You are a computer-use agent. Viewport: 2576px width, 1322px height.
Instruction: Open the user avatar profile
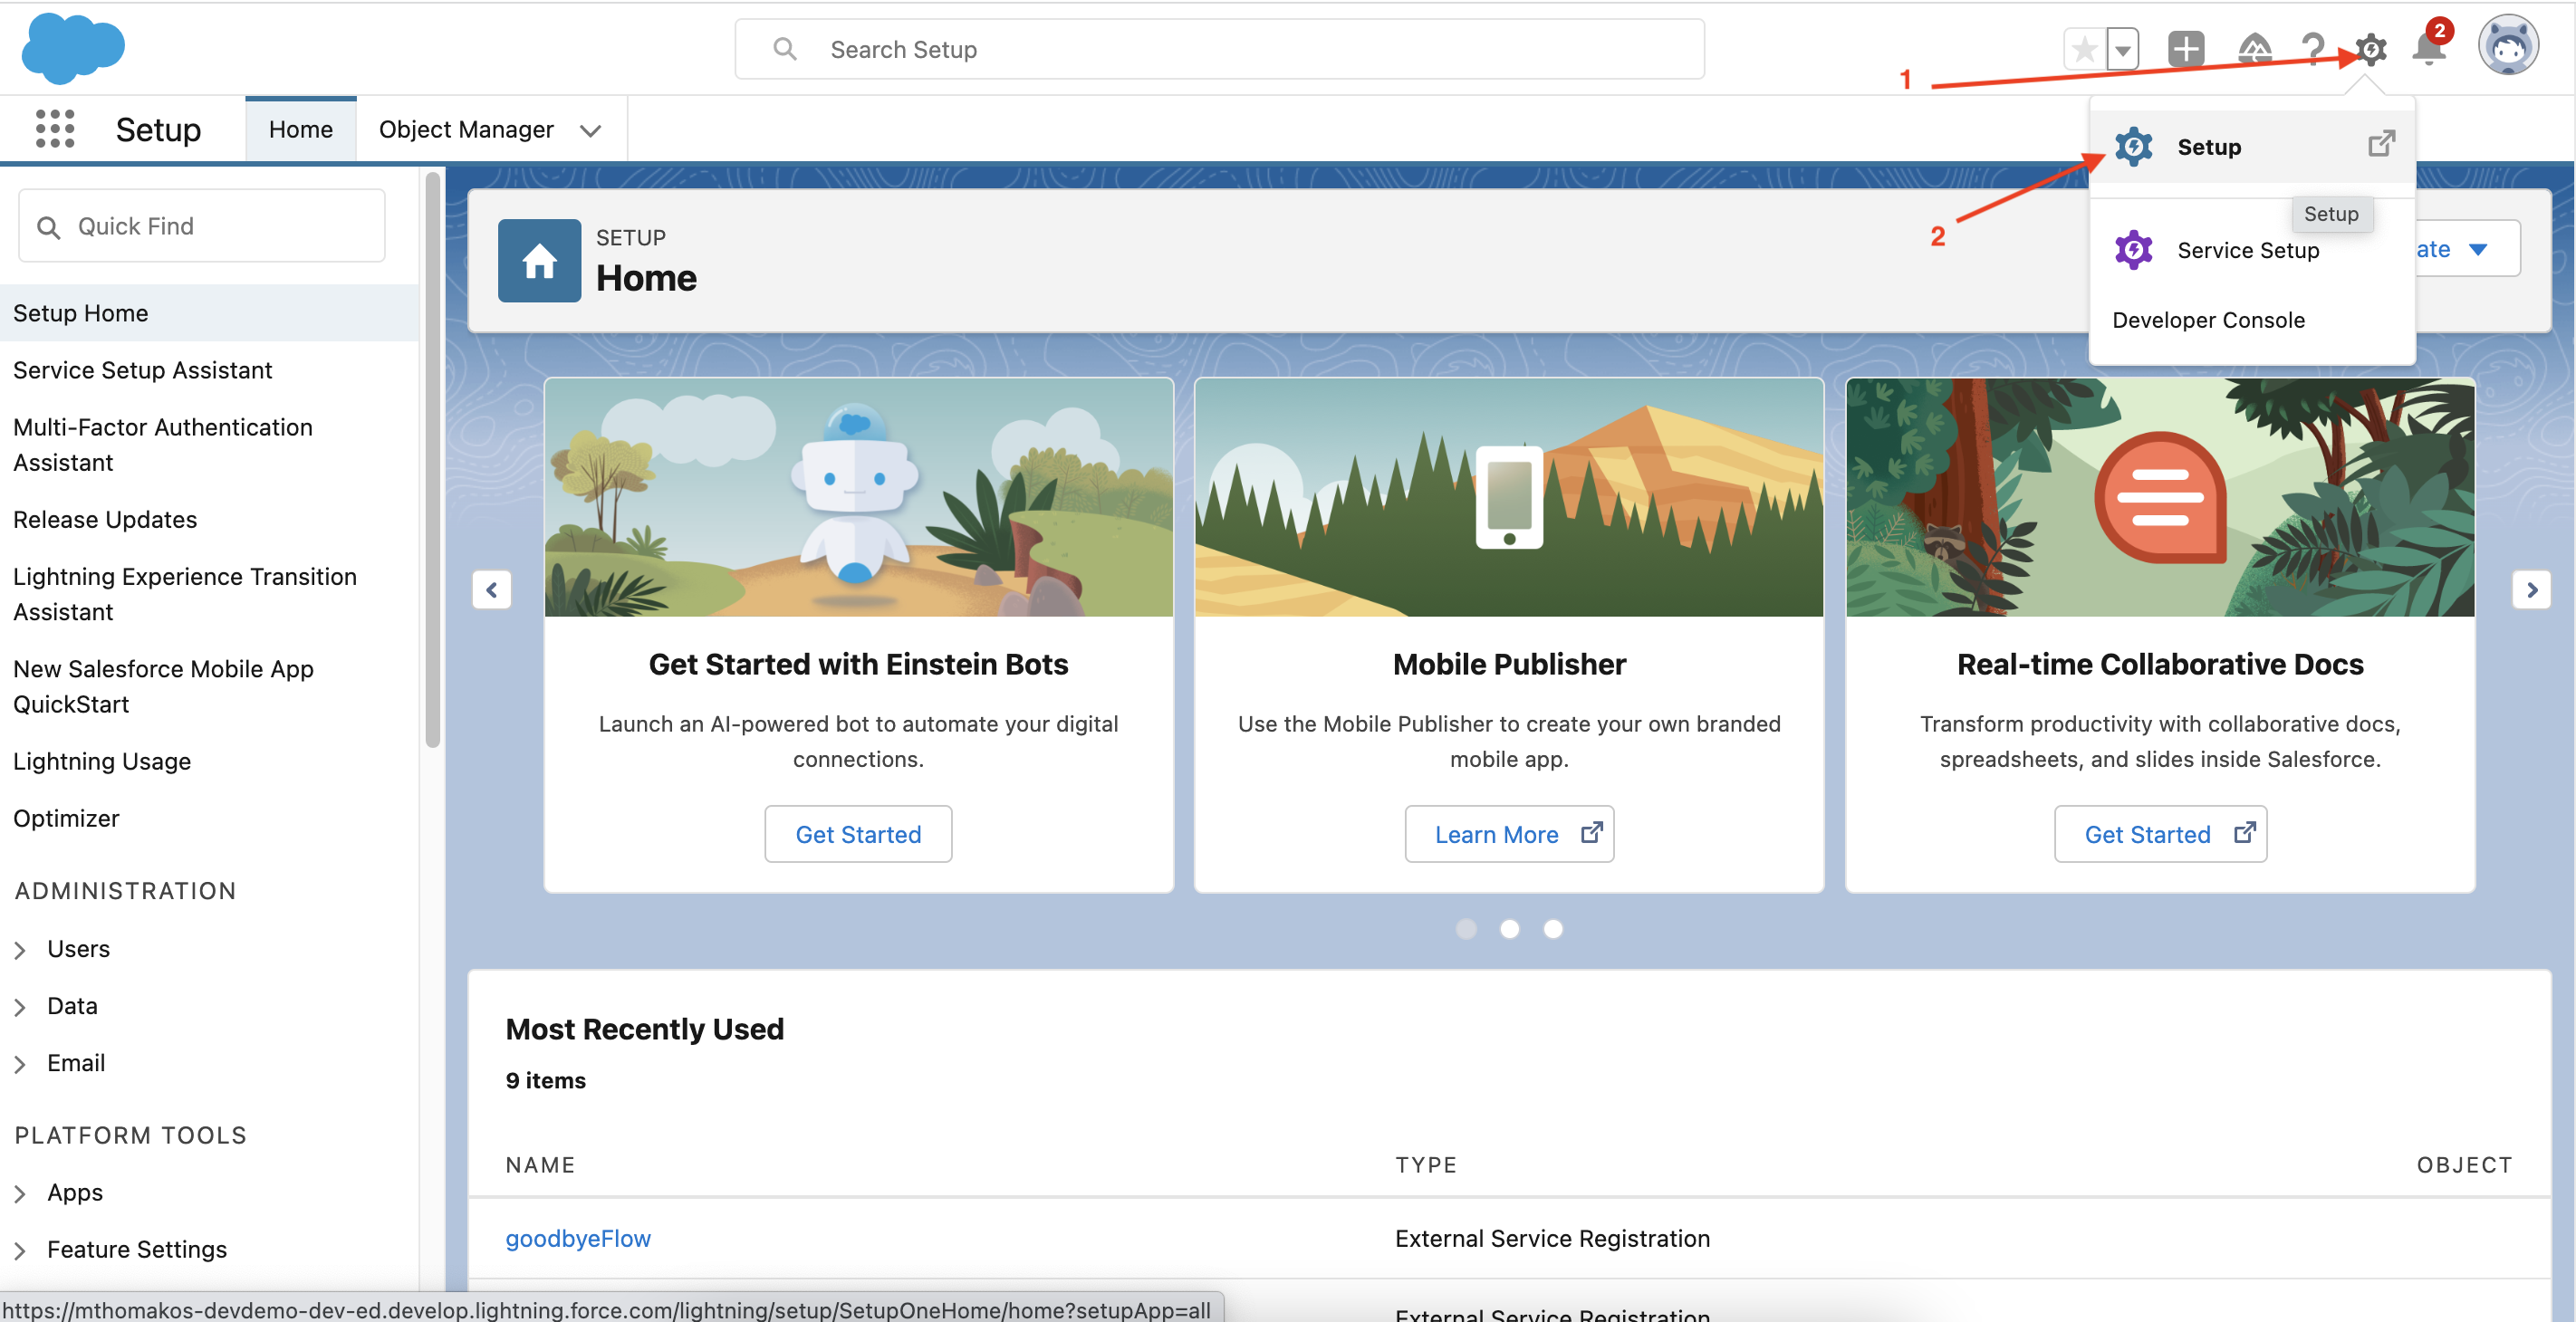[x=2508, y=44]
